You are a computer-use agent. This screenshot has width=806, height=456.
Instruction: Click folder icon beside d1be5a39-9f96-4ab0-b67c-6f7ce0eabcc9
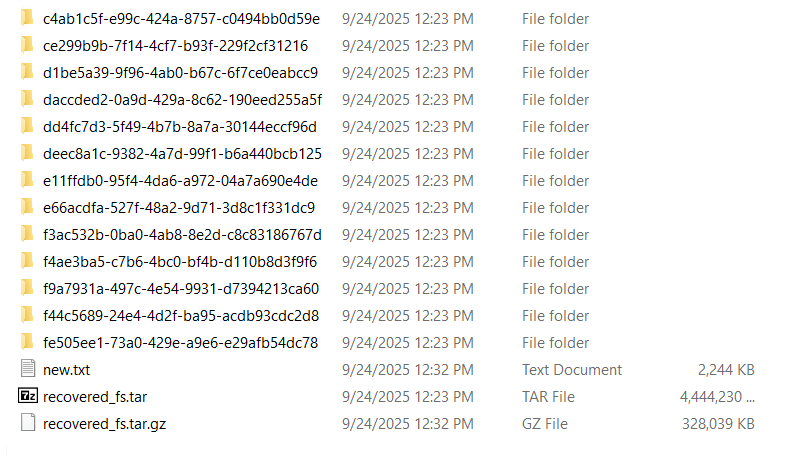point(27,73)
